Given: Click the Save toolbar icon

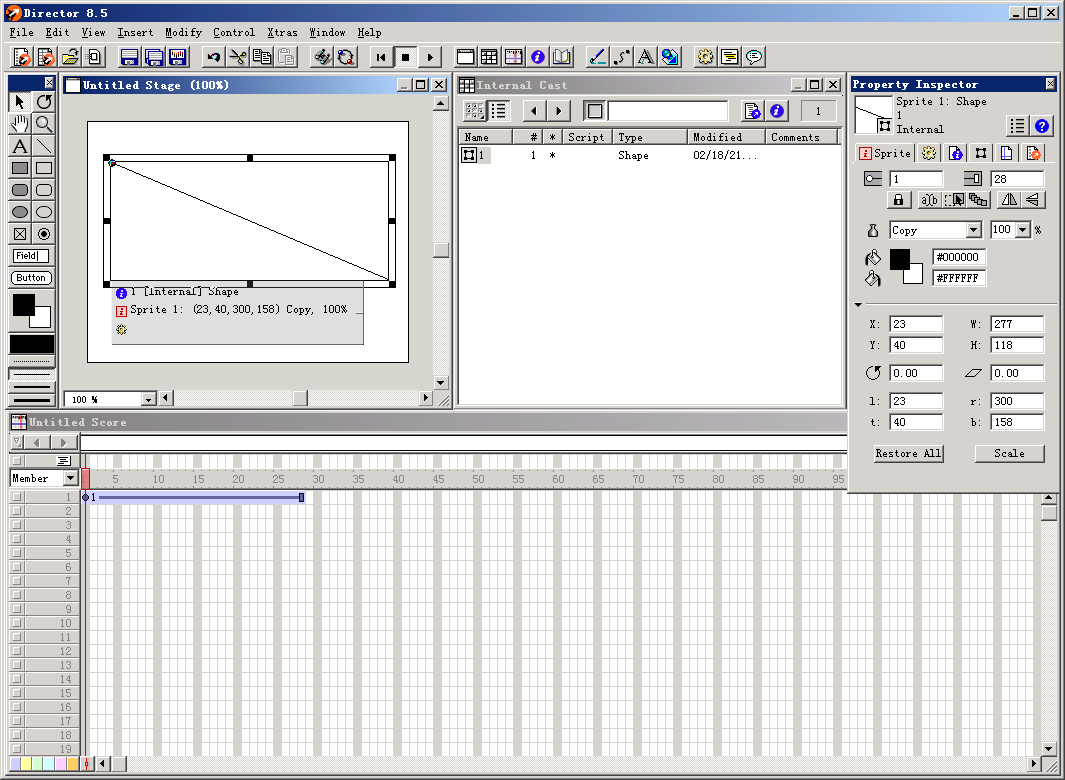Looking at the screenshot, I should click(129, 57).
